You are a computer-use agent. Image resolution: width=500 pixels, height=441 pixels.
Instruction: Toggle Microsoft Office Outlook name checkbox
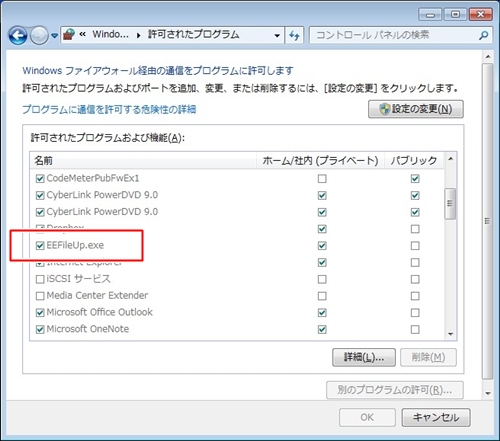click(40, 313)
